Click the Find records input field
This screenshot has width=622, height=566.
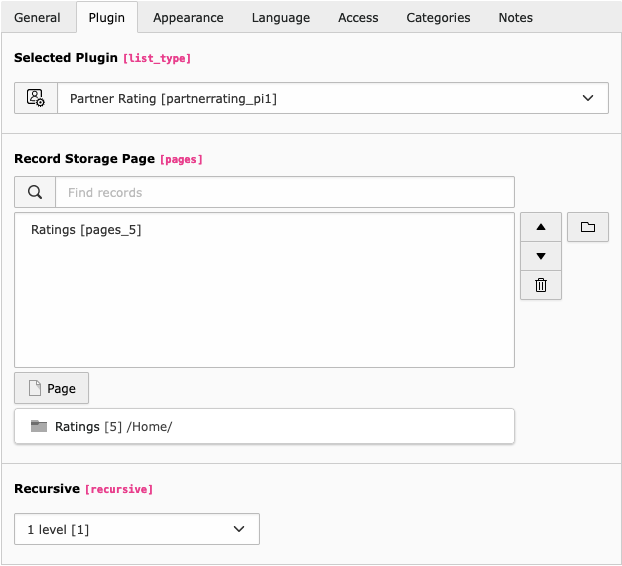click(285, 192)
